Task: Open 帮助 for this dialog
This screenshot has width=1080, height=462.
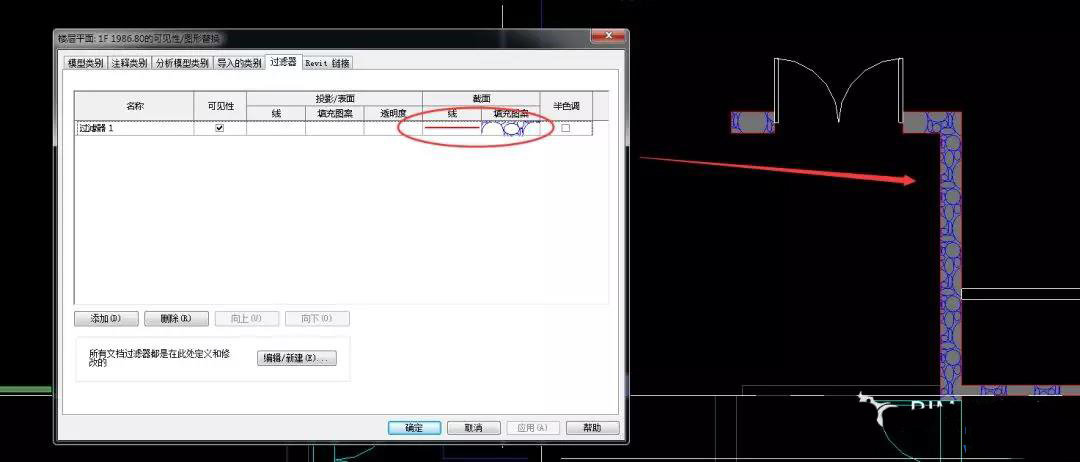Action: (592, 428)
